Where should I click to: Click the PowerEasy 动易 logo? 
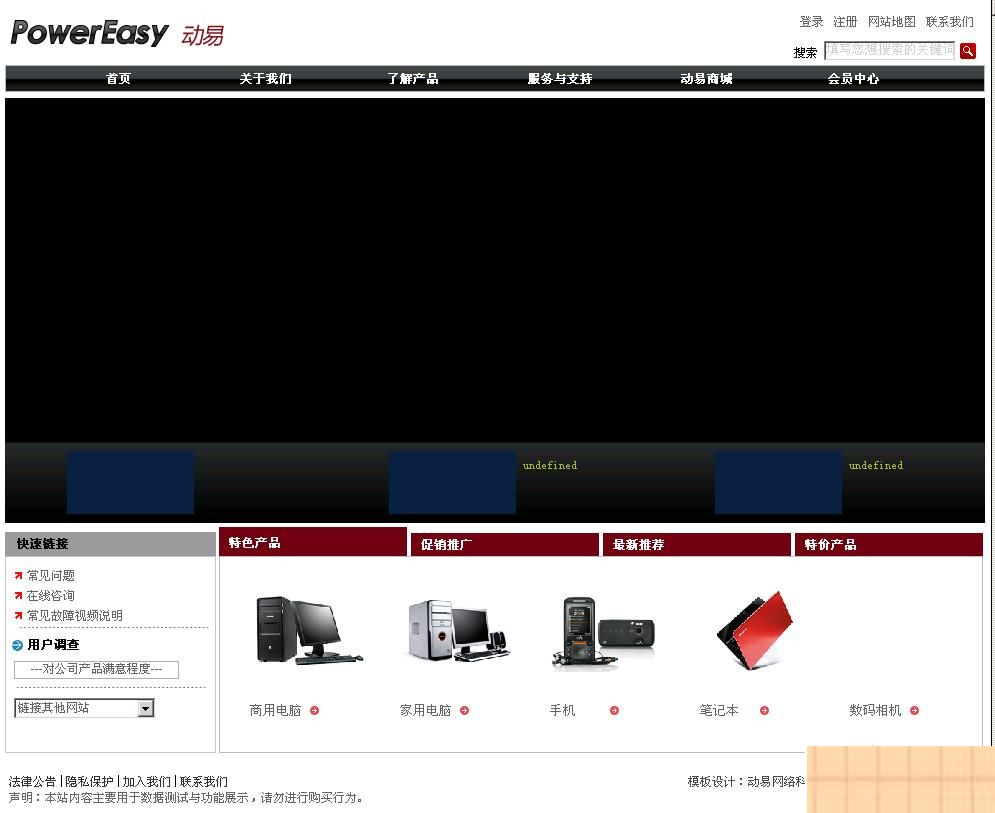coord(115,32)
